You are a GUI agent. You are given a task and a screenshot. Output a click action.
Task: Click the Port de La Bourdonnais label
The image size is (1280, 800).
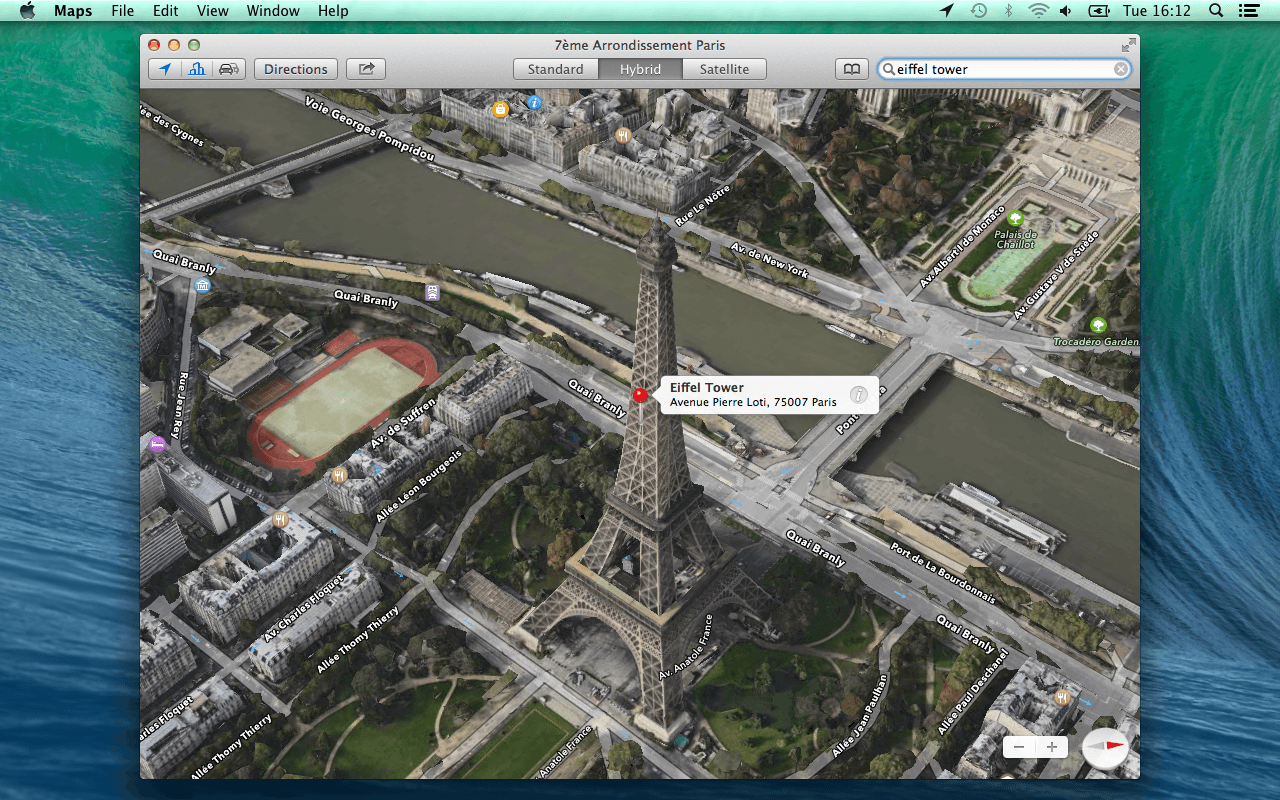[x=943, y=571]
